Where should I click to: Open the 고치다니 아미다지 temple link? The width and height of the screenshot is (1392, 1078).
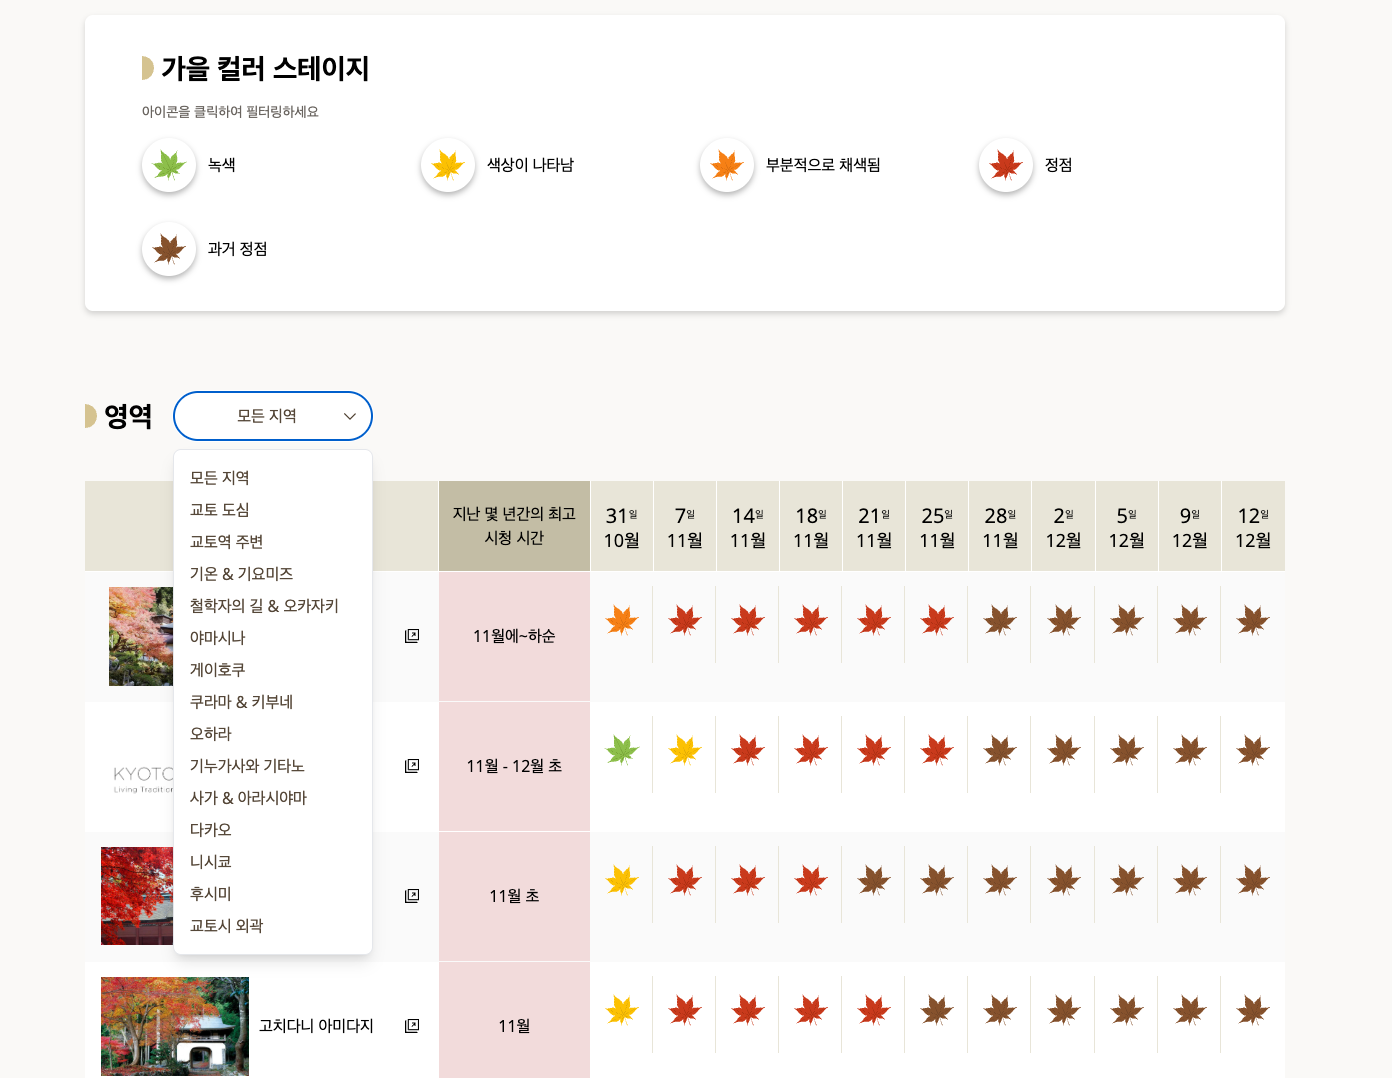click(316, 1026)
